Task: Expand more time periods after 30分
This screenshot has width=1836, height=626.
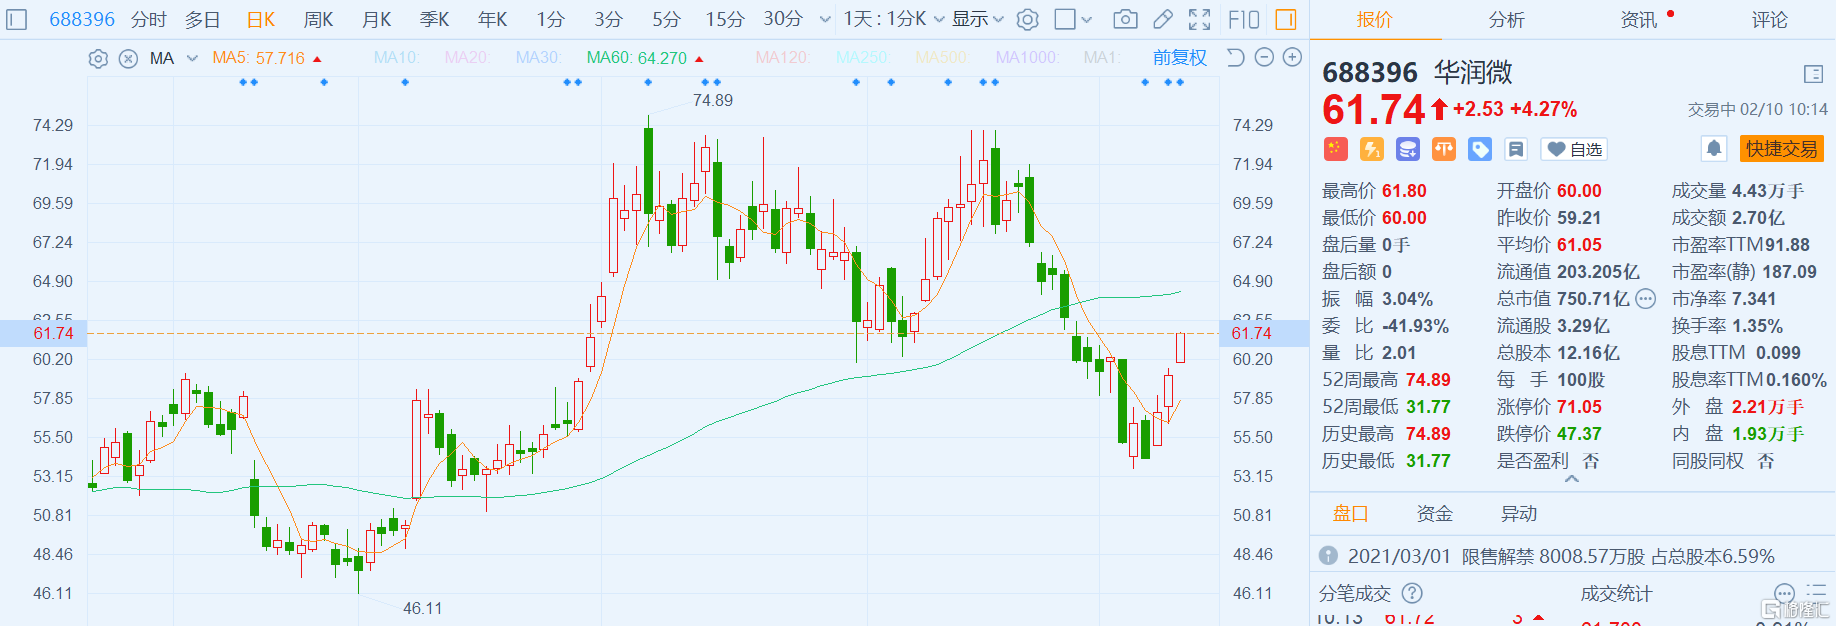Action: [825, 19]
